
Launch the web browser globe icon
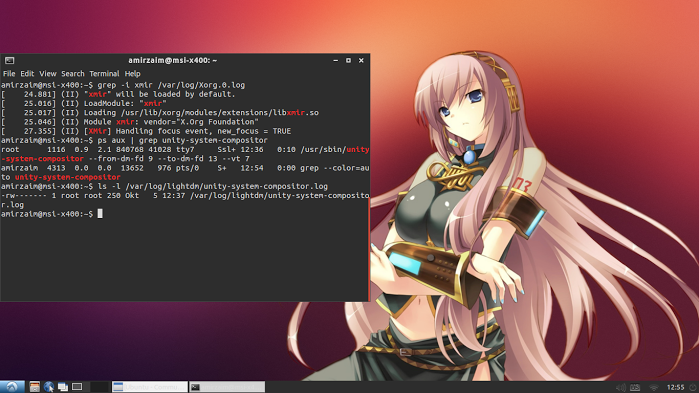point(49,387)
